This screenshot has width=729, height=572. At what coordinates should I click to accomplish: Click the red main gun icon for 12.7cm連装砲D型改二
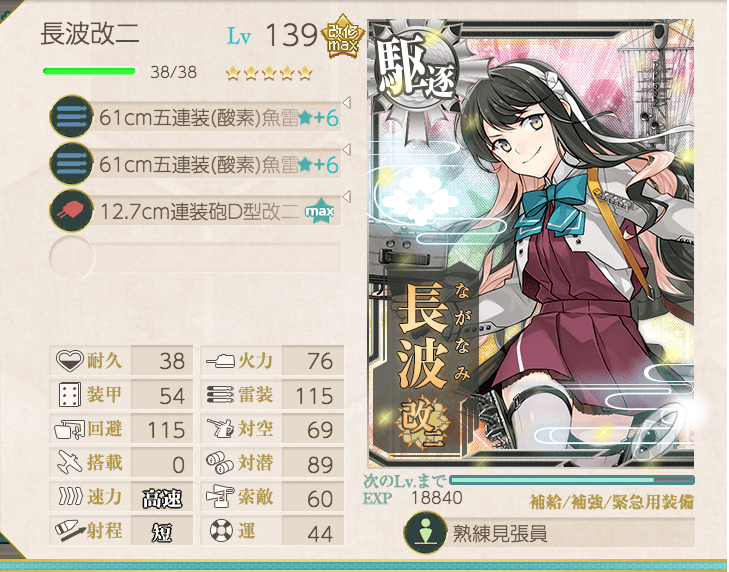tap(71, 212)
